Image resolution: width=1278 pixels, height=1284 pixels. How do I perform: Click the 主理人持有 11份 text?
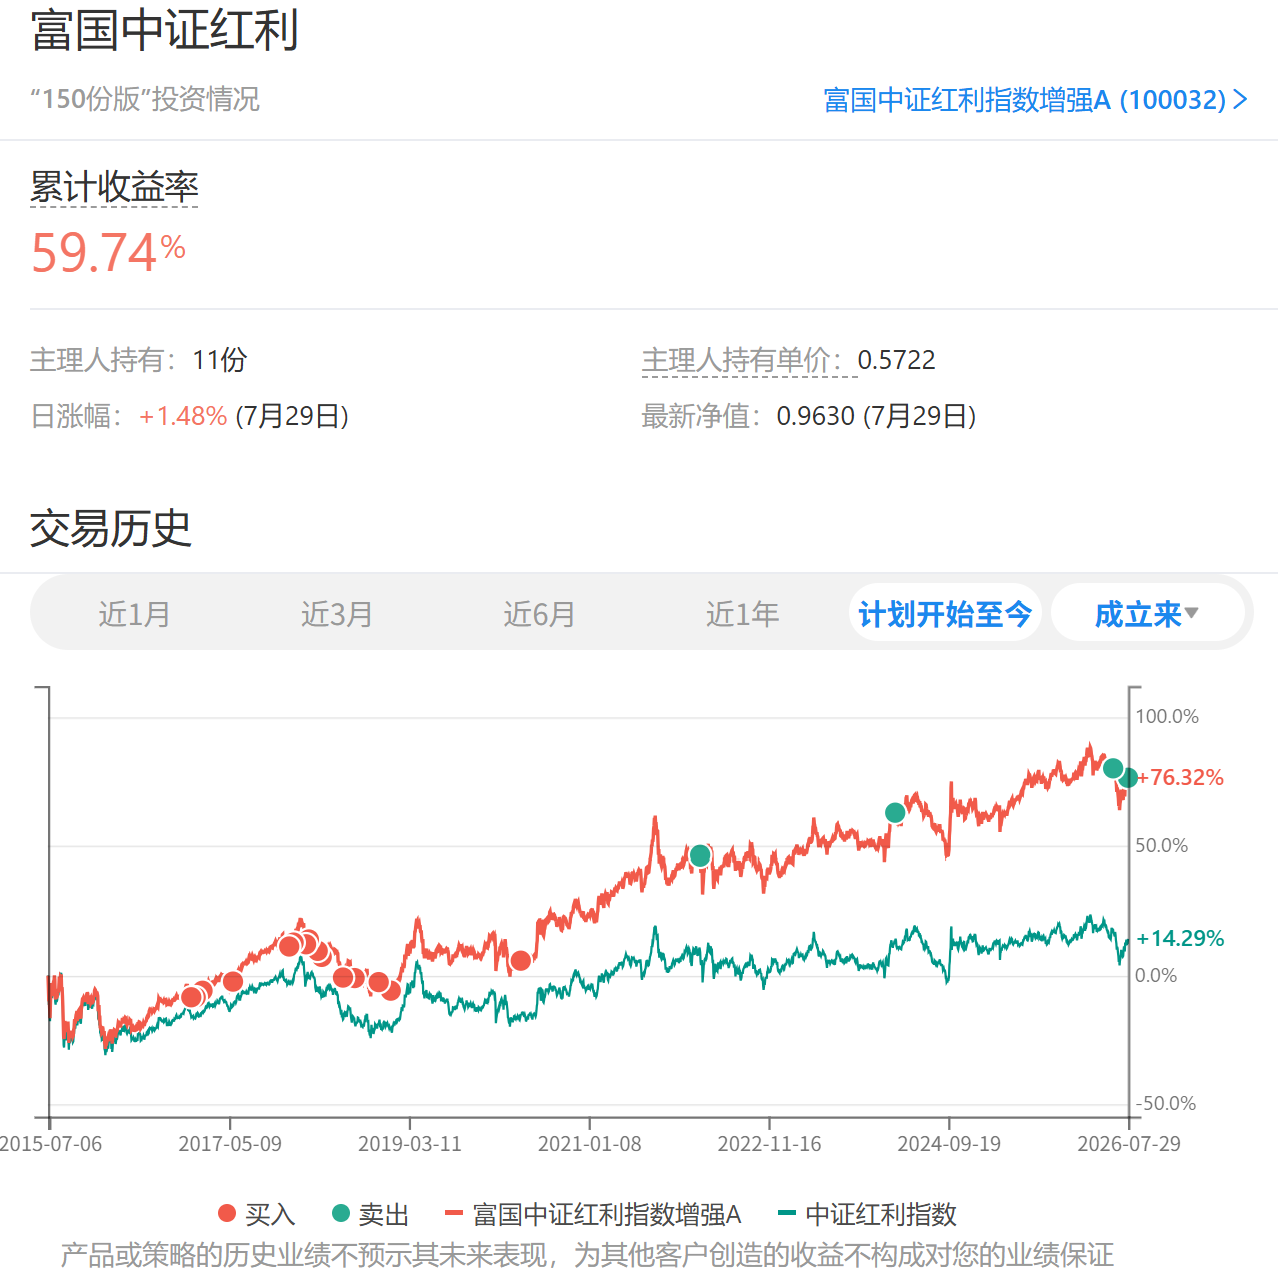(138, 360)
